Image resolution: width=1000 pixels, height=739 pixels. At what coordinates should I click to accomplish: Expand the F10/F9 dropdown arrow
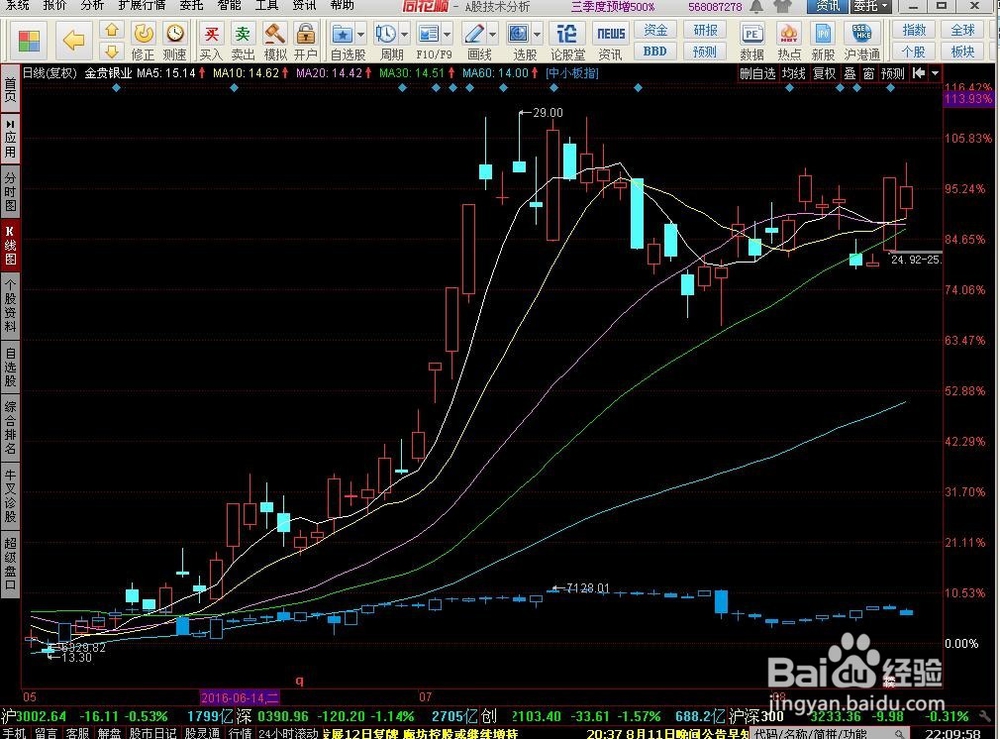tap(447, 34)
